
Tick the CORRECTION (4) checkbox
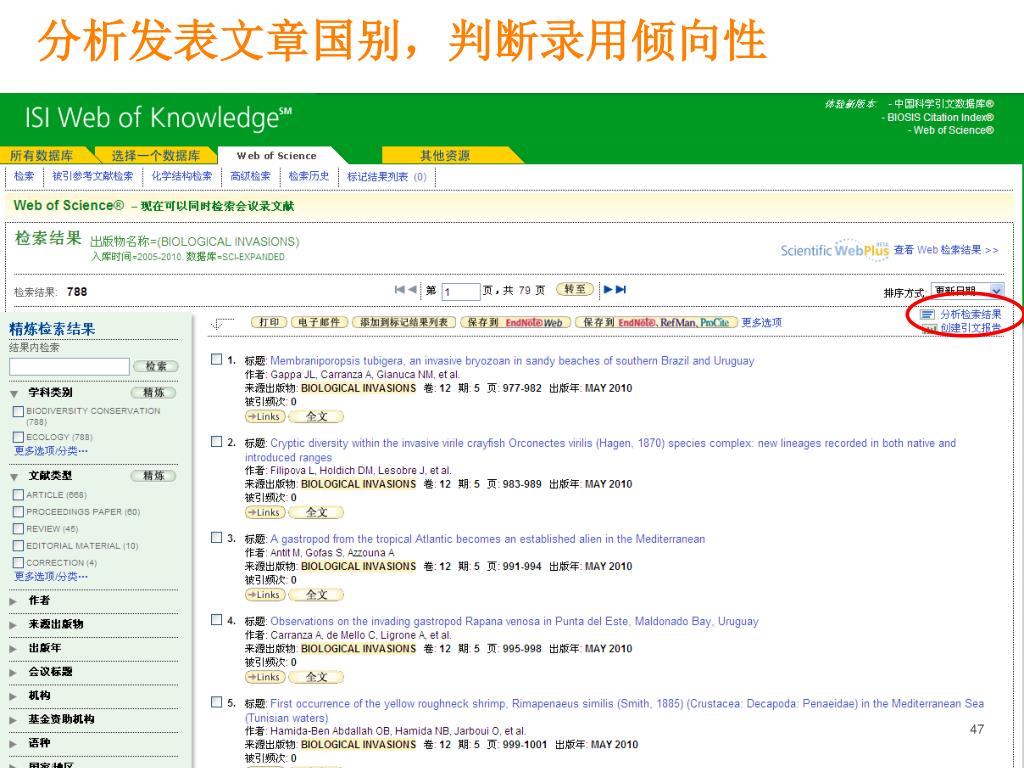tap(18, 563)
